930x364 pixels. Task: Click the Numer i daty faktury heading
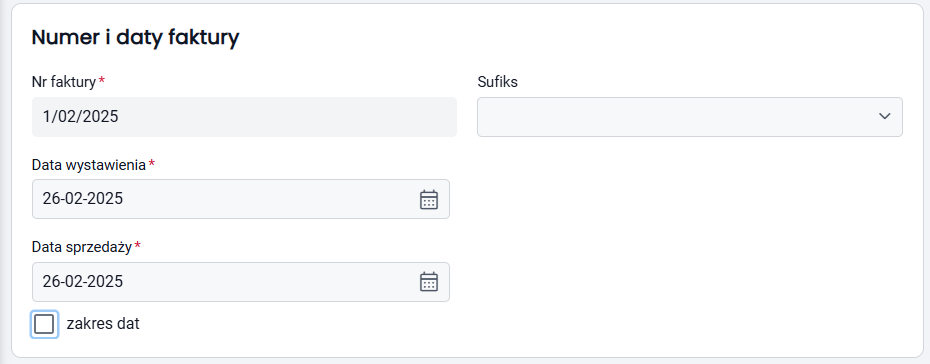click(x=135, y=37)
